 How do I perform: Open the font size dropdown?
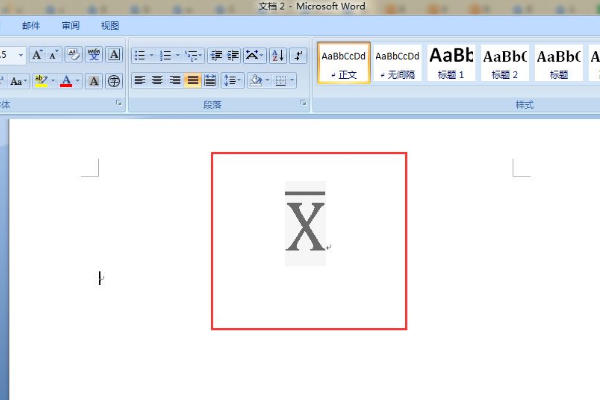point(21,56)
